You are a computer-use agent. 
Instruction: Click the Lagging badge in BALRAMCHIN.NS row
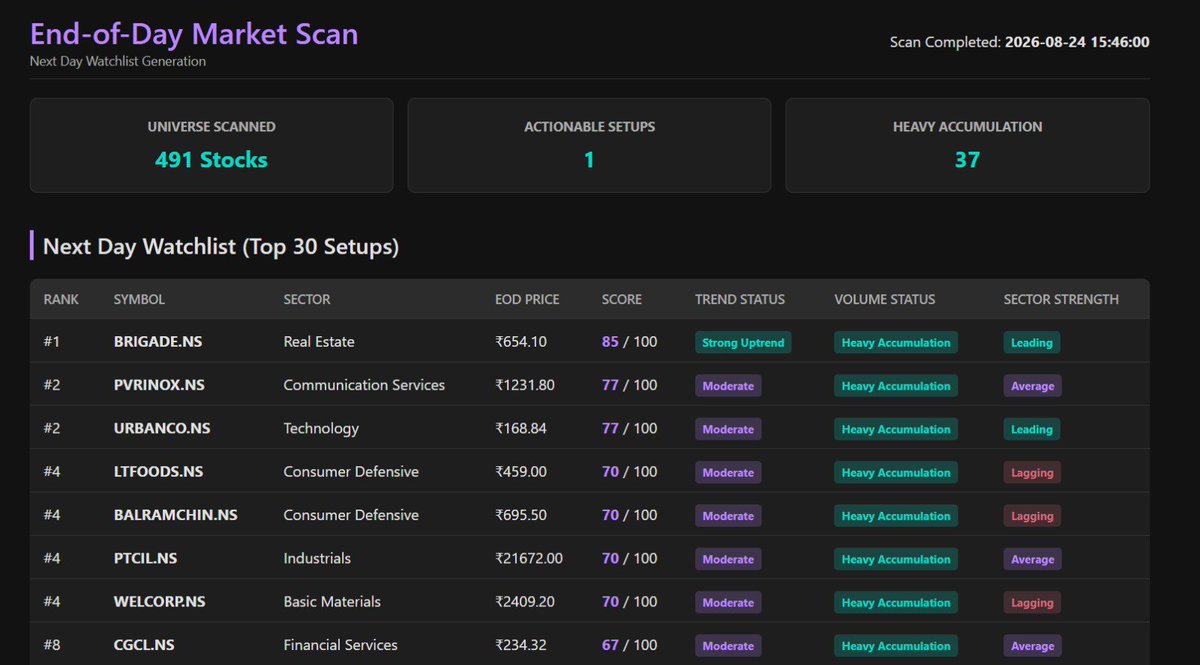1032,516
